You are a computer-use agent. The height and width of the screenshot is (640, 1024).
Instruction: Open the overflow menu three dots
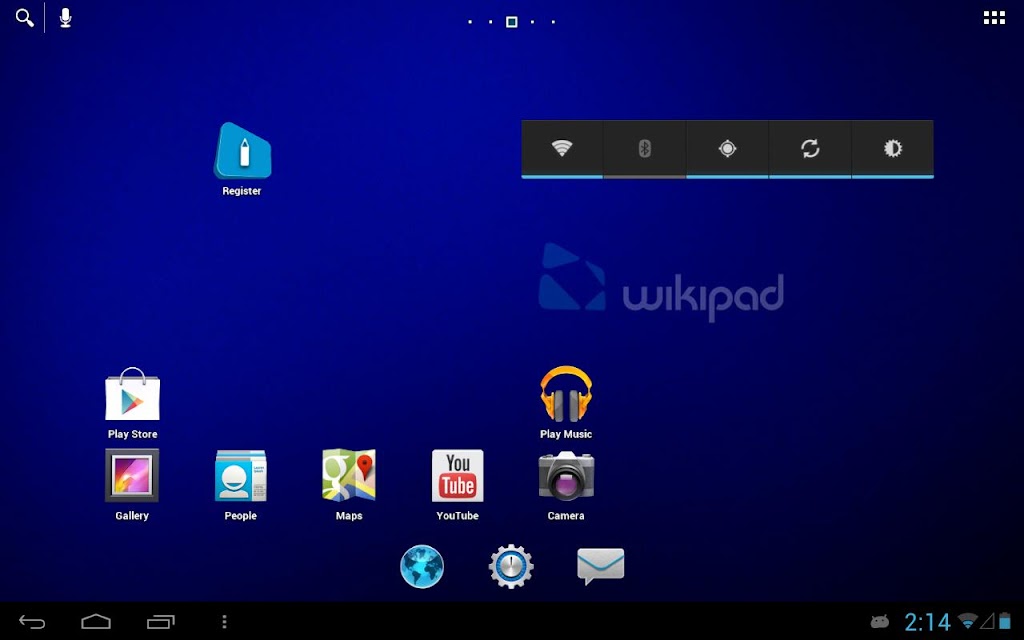coord(224,621)
